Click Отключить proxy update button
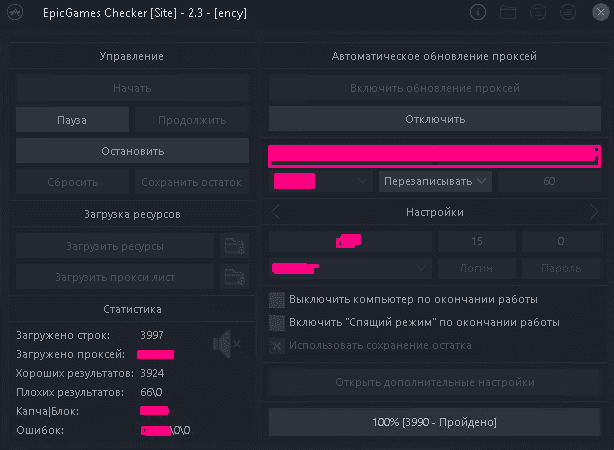Viewport: 614px width, 450px height. pos(435,119)
